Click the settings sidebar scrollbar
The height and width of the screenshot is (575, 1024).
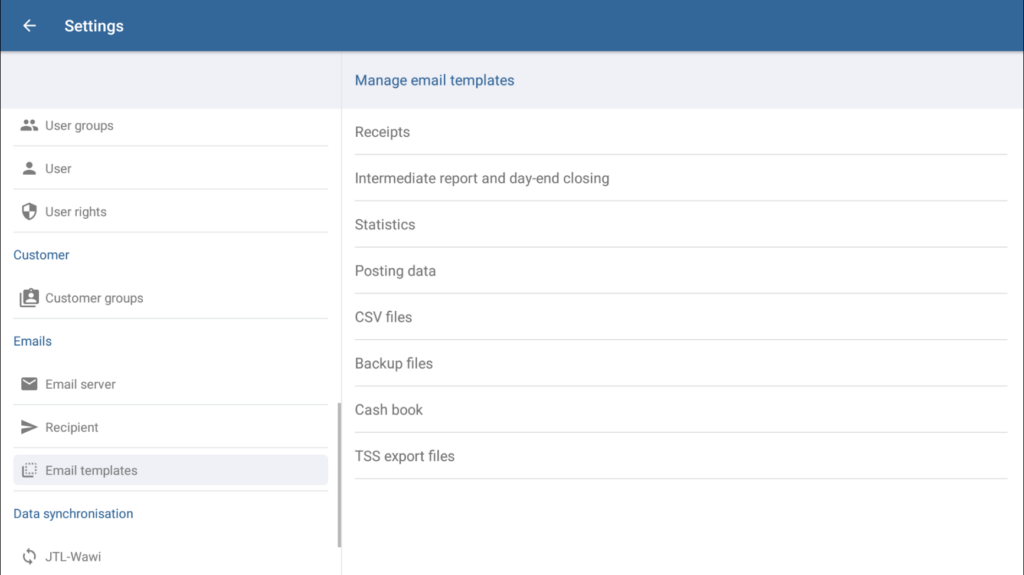click(x=339, y=475)
